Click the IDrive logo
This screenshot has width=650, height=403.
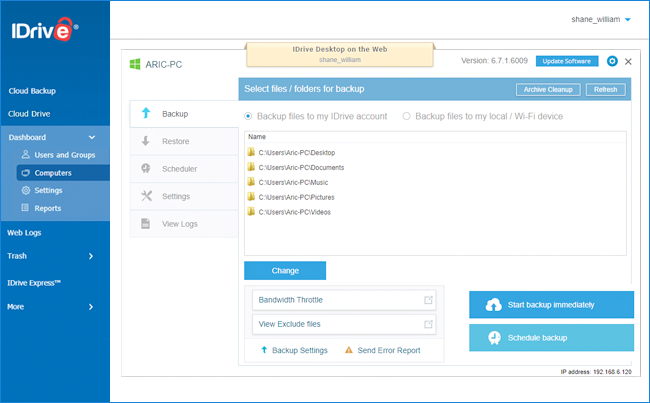click(x=45, y=29)
